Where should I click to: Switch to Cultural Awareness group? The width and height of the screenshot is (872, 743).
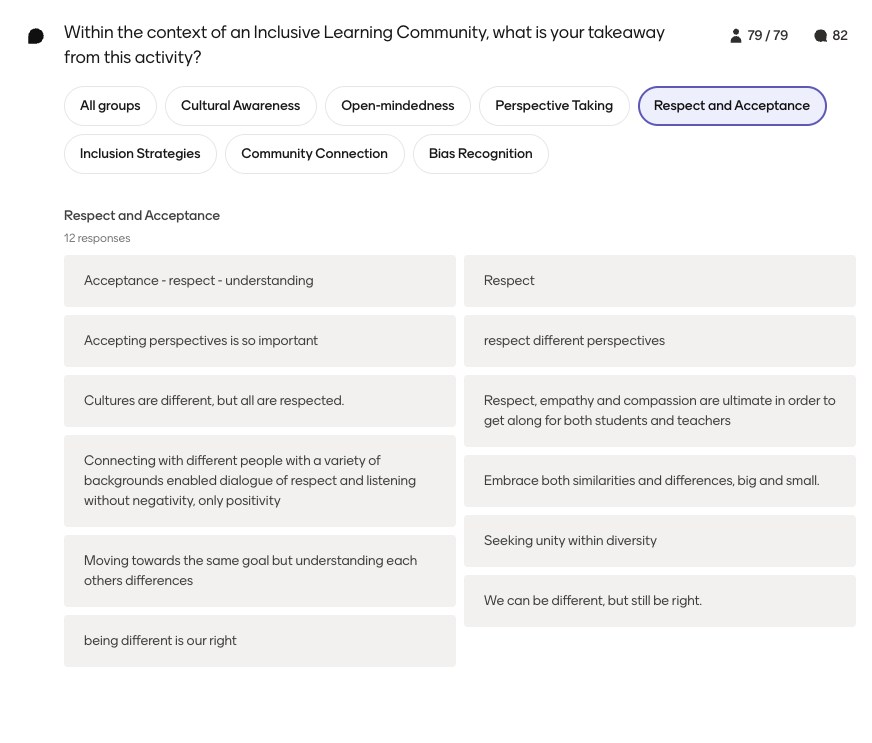point(241,106)
